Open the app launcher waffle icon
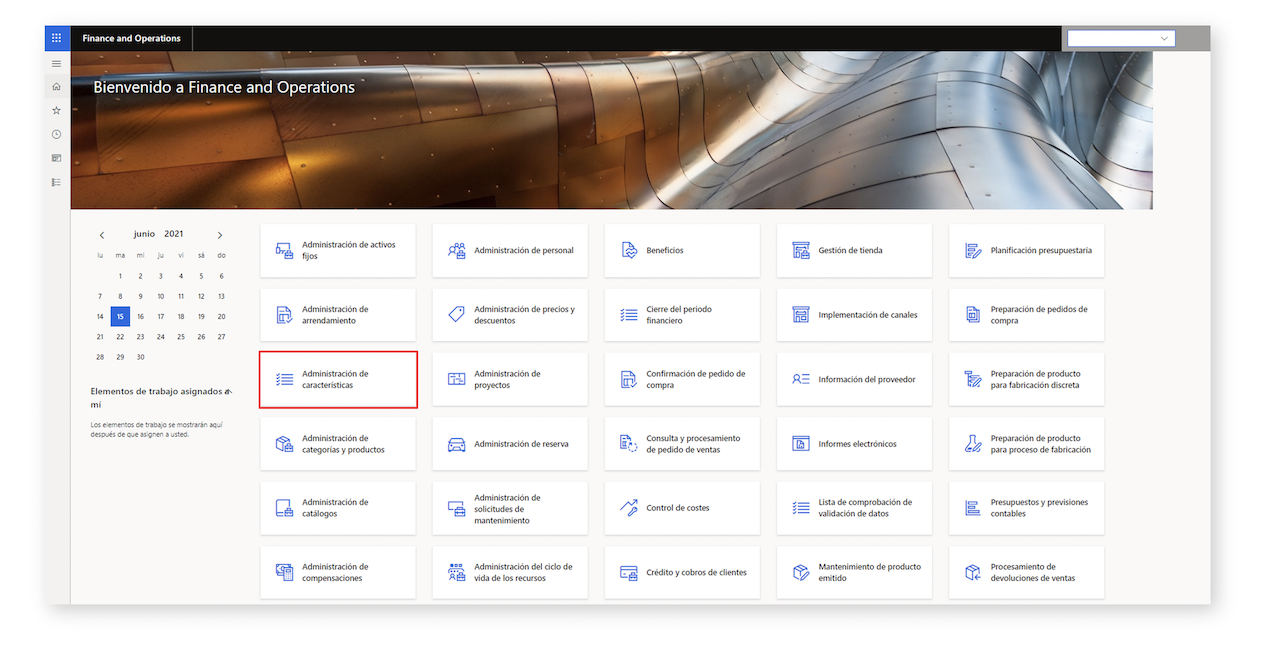Image resolution: width=1280 pixels, height=669 pixels. [x=57, y=38]
